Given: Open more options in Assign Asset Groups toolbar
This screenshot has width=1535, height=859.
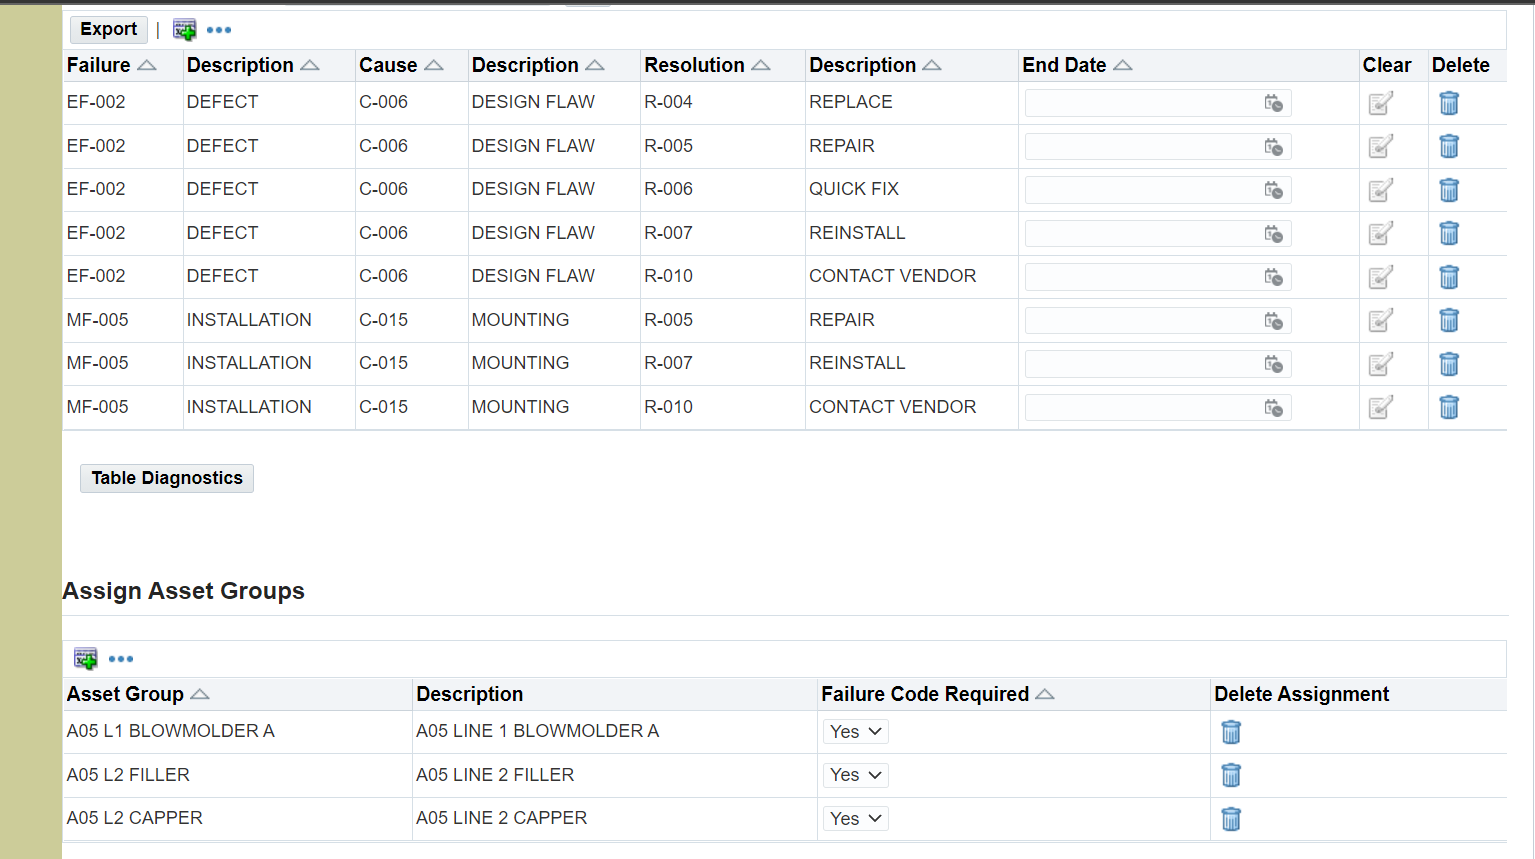Looking at the screenshot, I should pos(121,659).
